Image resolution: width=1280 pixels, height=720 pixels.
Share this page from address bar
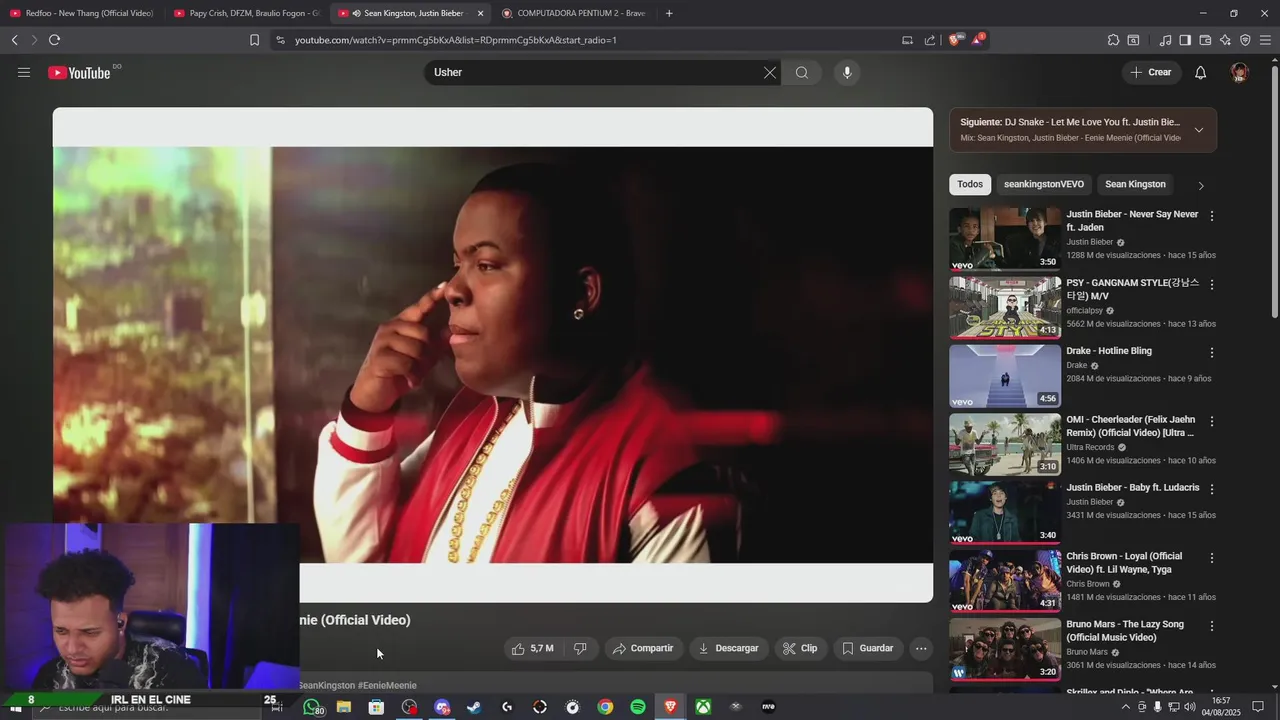pyautogui.click(x=930, y=40)
